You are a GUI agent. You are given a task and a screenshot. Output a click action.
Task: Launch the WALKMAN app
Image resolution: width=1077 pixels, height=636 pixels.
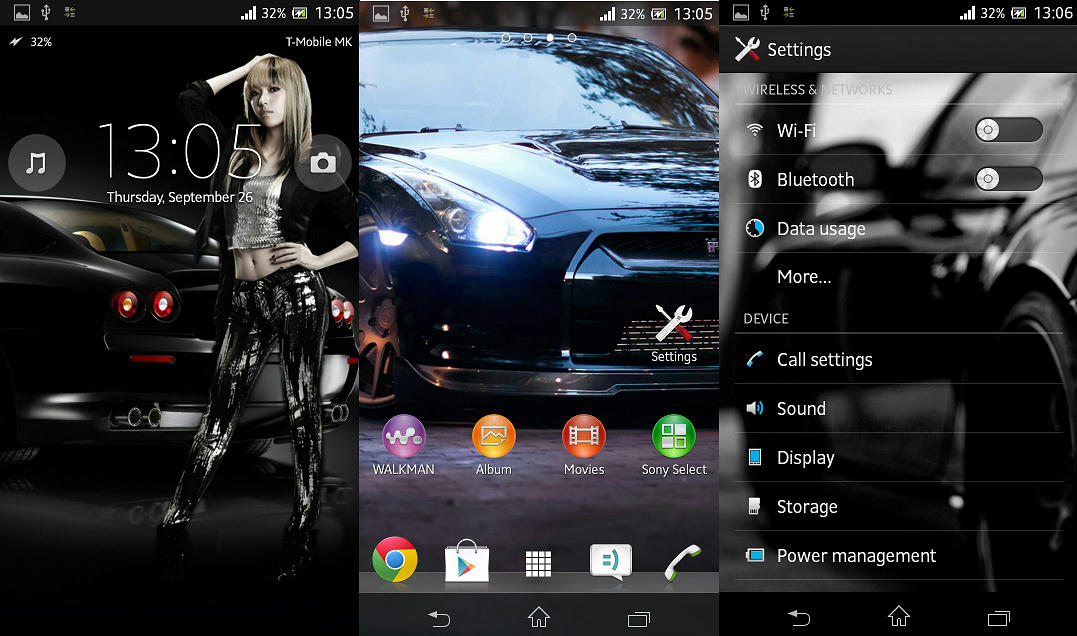pos(403,445)
